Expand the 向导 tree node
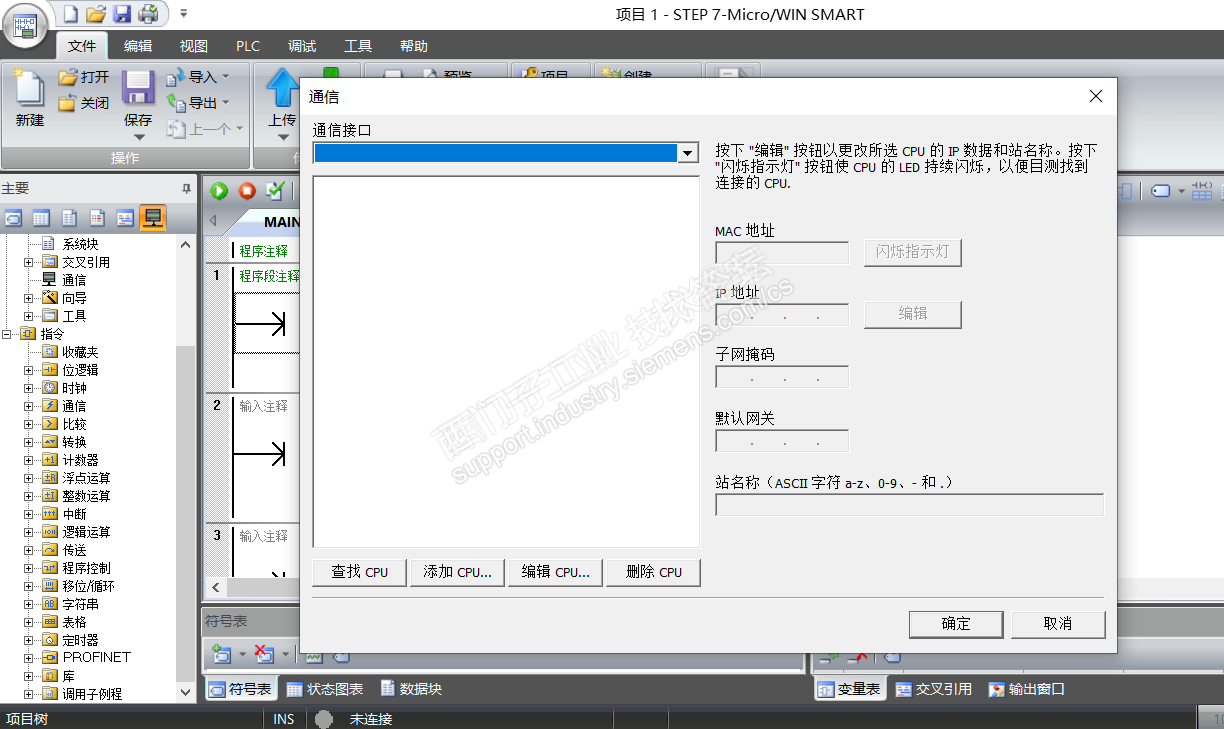This screenshot has height=729, width=1224. point(28,298)
